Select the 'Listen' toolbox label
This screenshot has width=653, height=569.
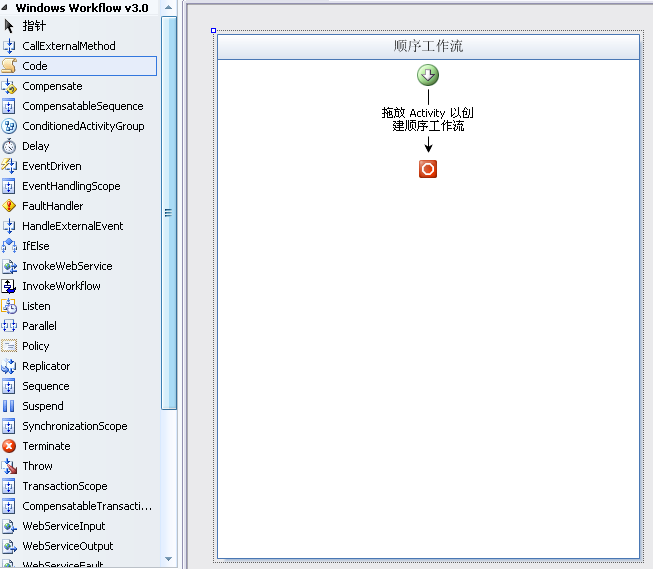[36, 306]
